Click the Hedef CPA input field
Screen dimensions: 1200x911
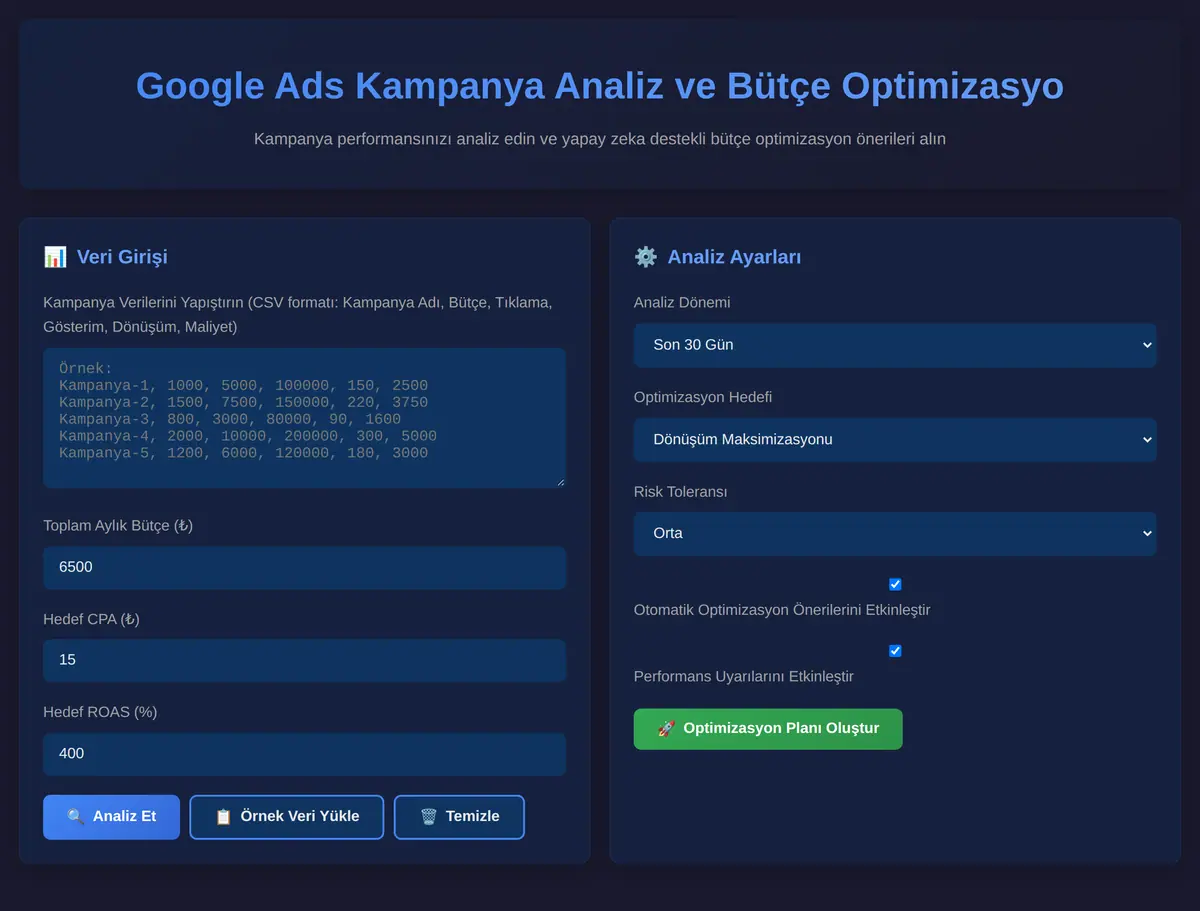click(305, 660)
